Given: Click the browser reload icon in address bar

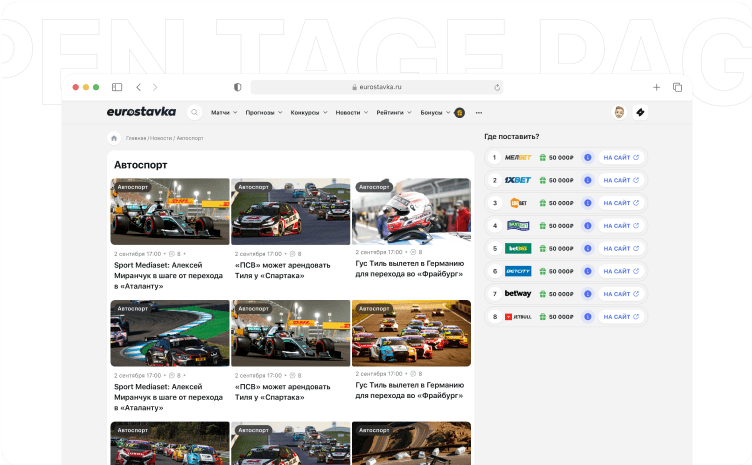Looking at the screenshot, I should tap(497, 87).
